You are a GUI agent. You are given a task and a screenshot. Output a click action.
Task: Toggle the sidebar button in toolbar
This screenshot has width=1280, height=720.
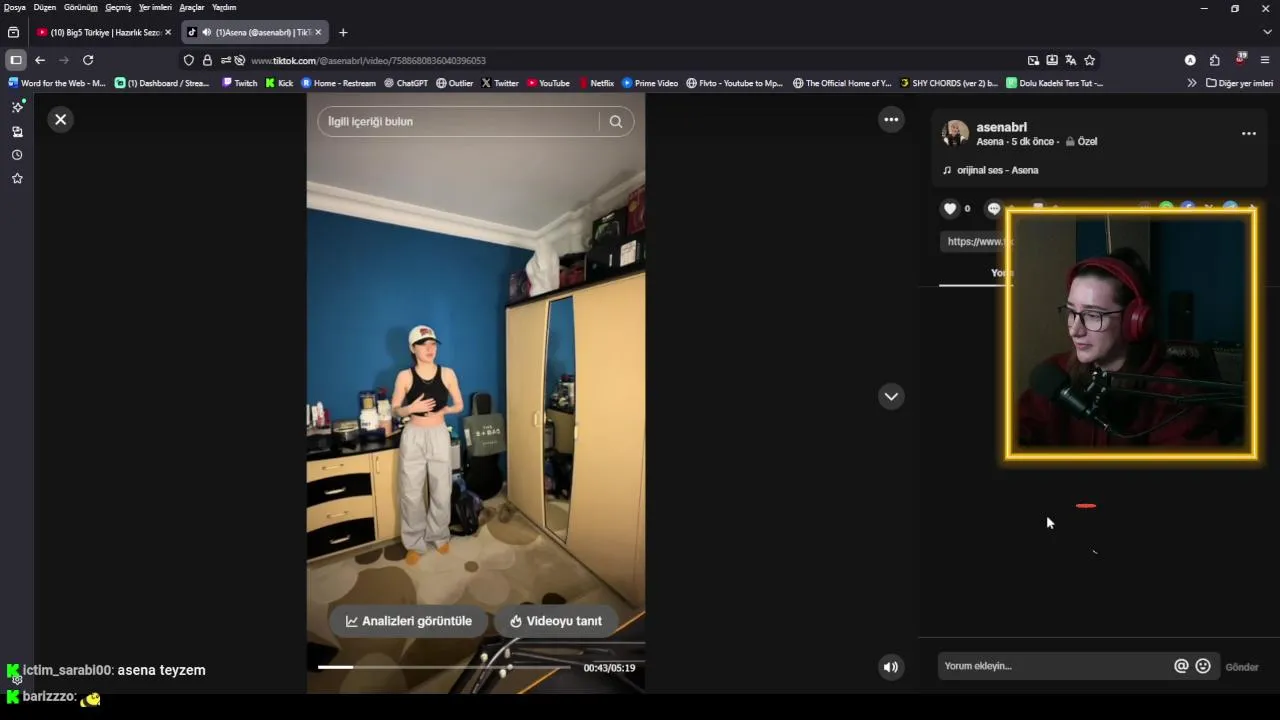pos(15,60)
